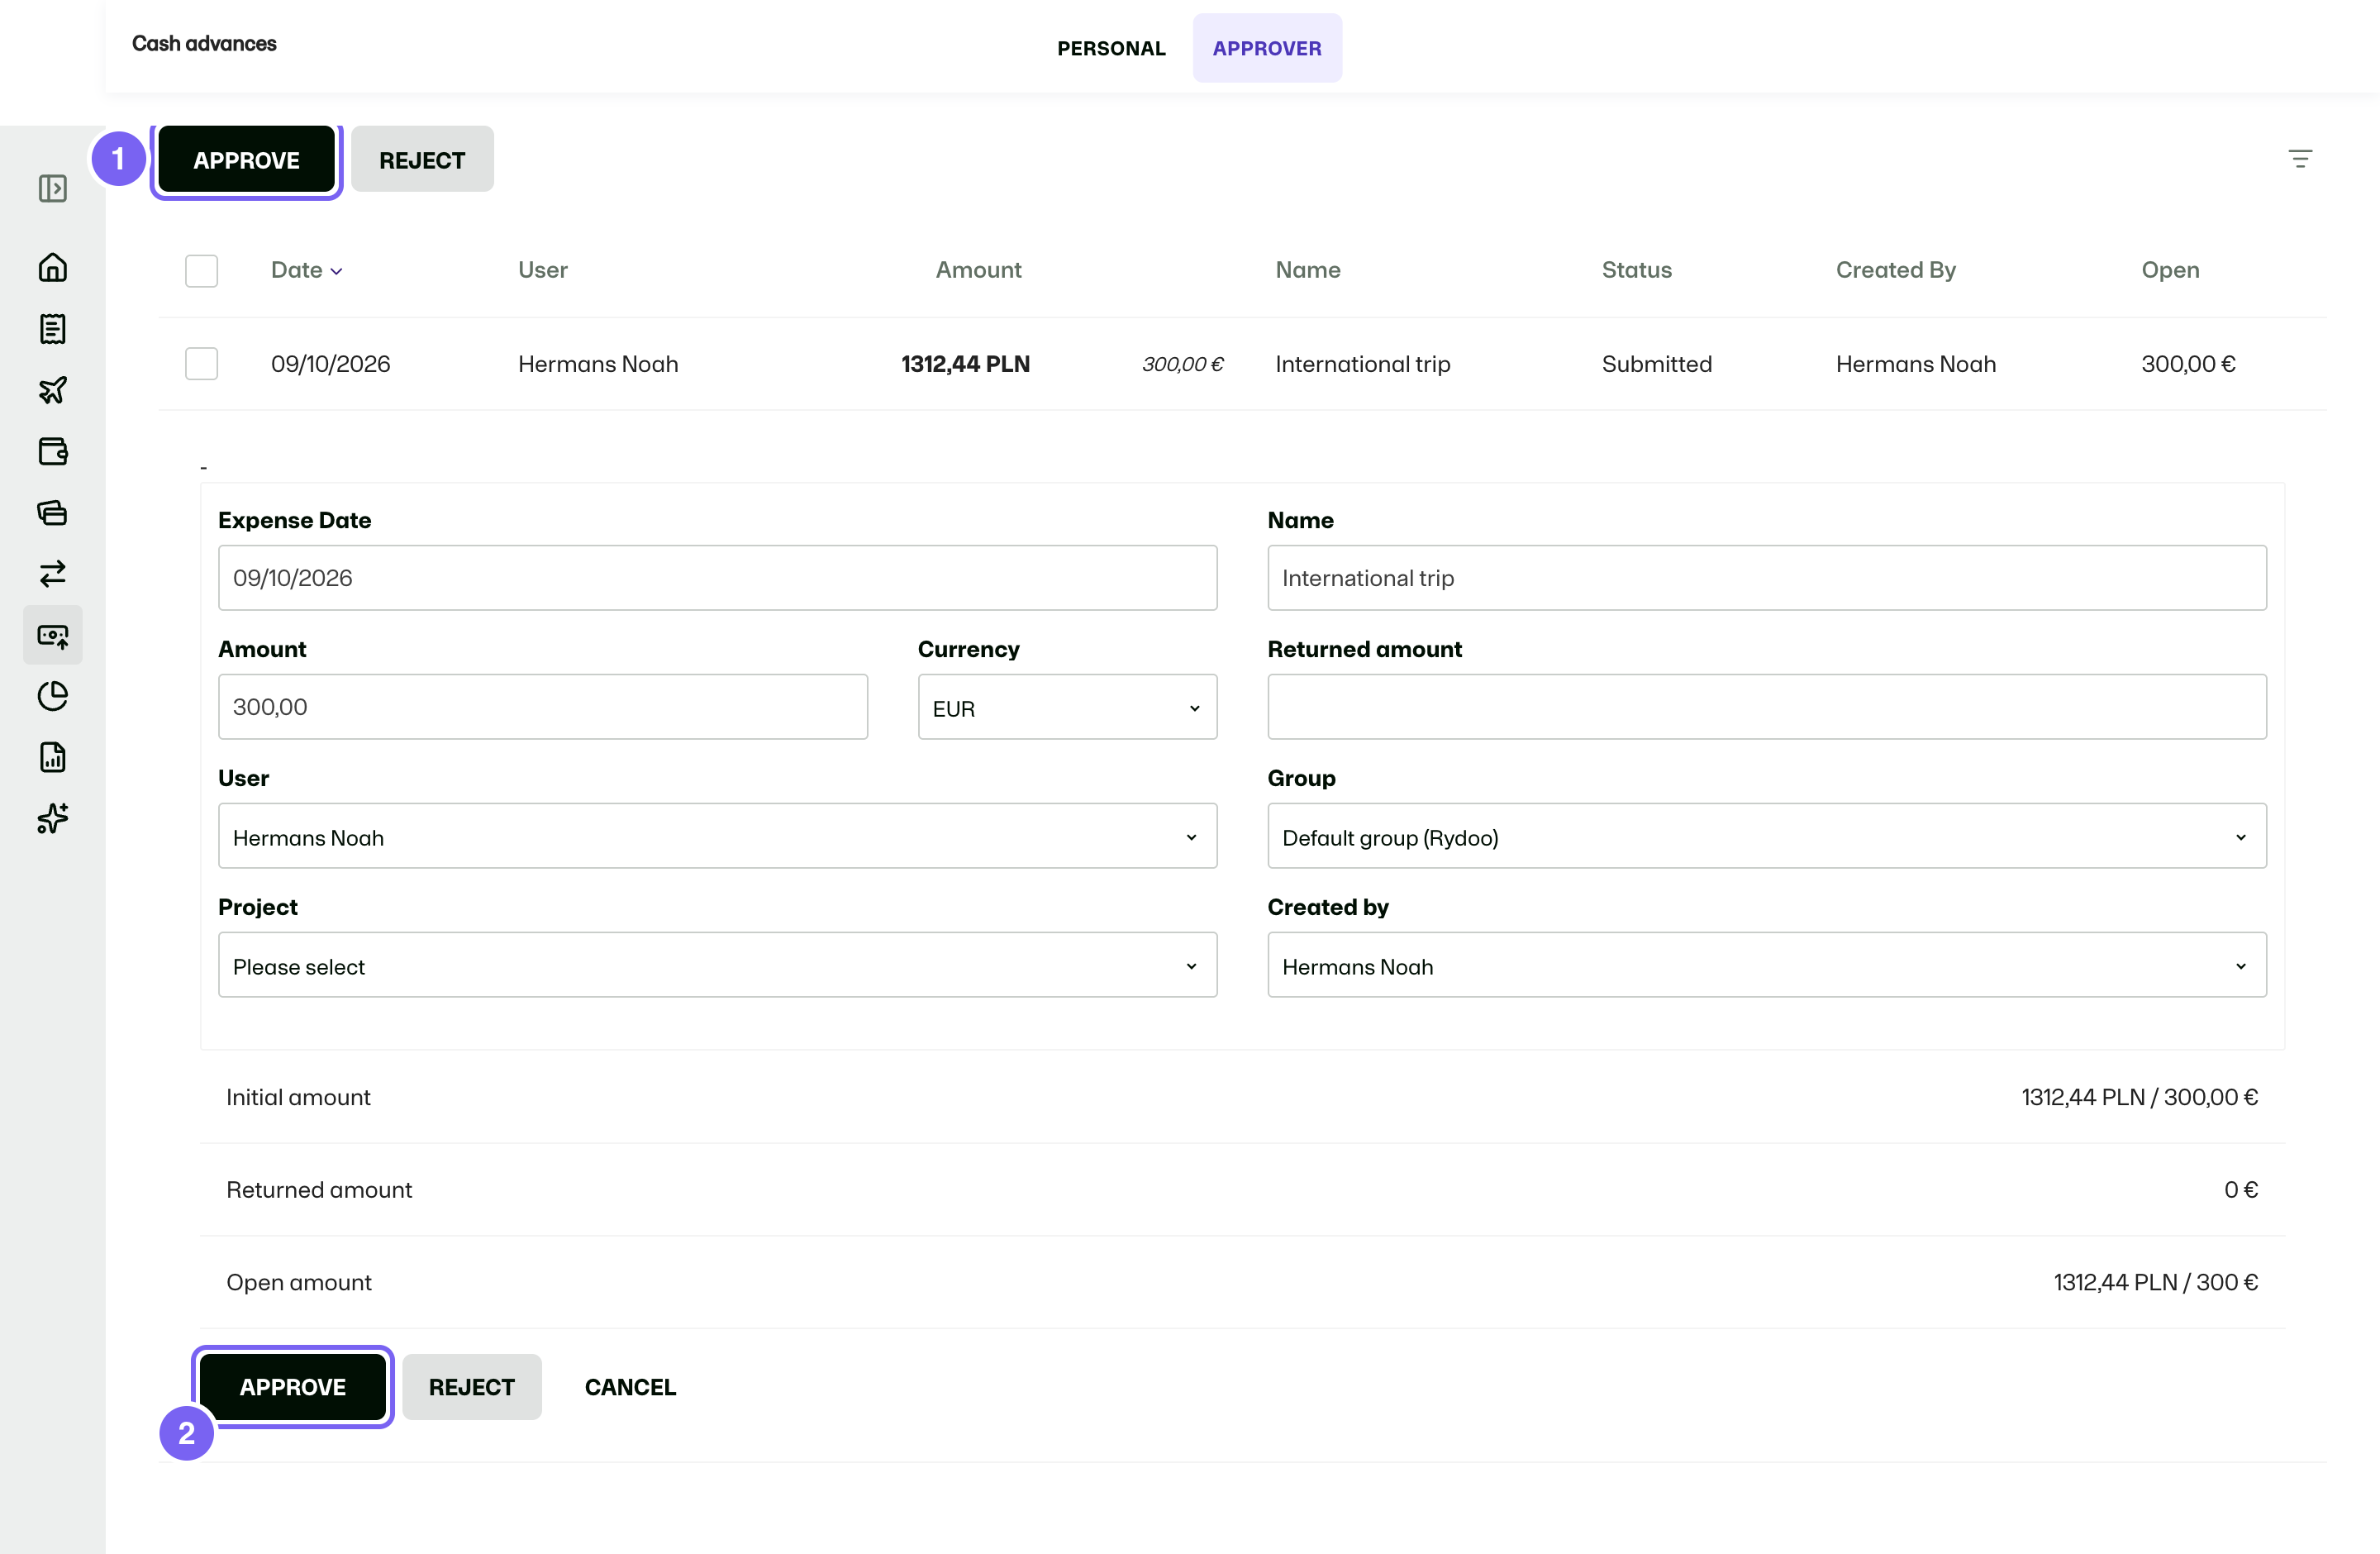Screen dimensions: 2380x1554
Task: Open the Created by Hermans Noah dropdown
Action: pyautogui.click(x=1766, y=965)
